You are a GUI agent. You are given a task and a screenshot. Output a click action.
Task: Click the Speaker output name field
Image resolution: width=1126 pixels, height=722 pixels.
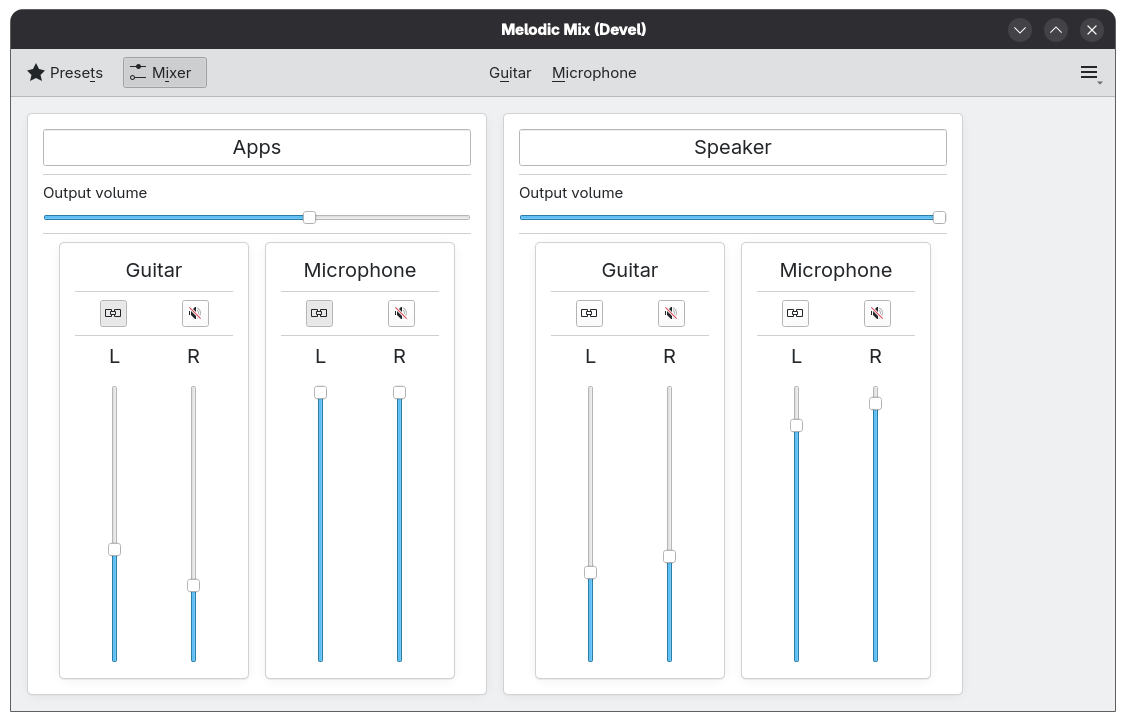pyautogui.click(x=733, y=148)
